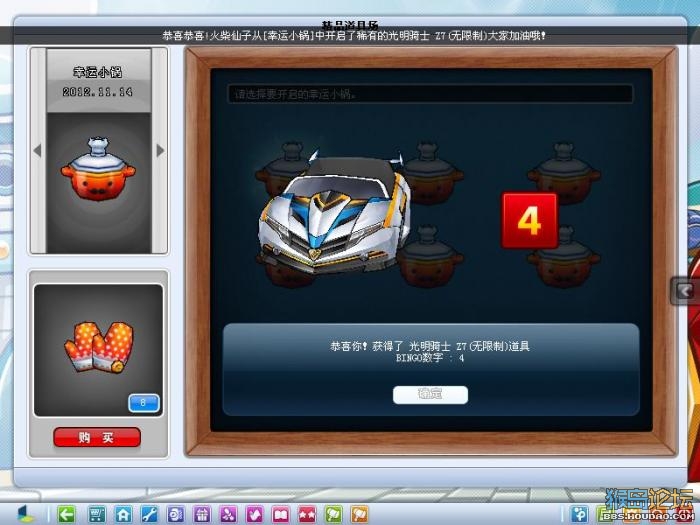The width and height of the screenshot is (700, 525).
Task: Click the purple three-petal icon
Action: click(x=228, y=514)
